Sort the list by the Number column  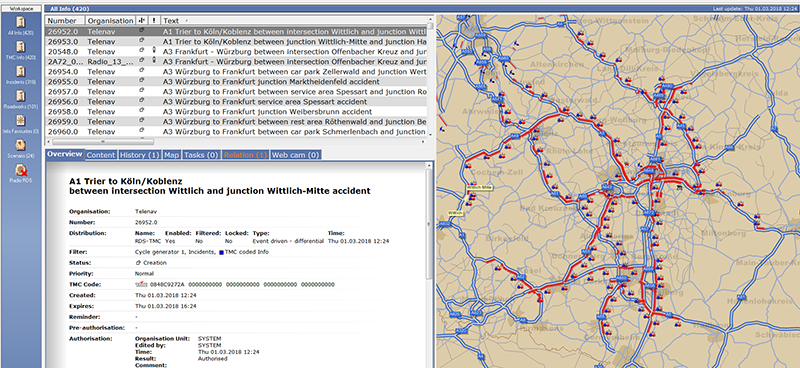tap(65, 21)
